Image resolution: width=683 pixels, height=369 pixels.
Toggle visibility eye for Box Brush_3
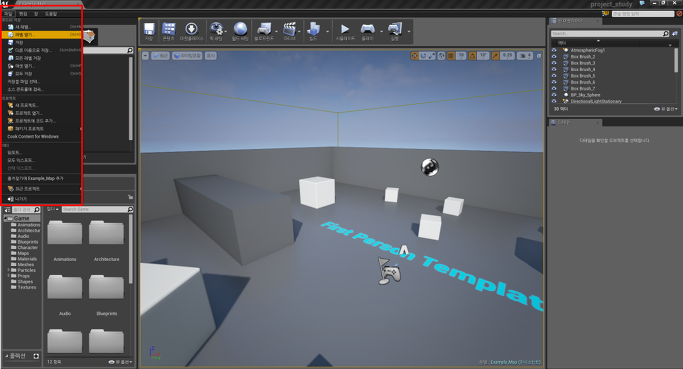(554, 63)
